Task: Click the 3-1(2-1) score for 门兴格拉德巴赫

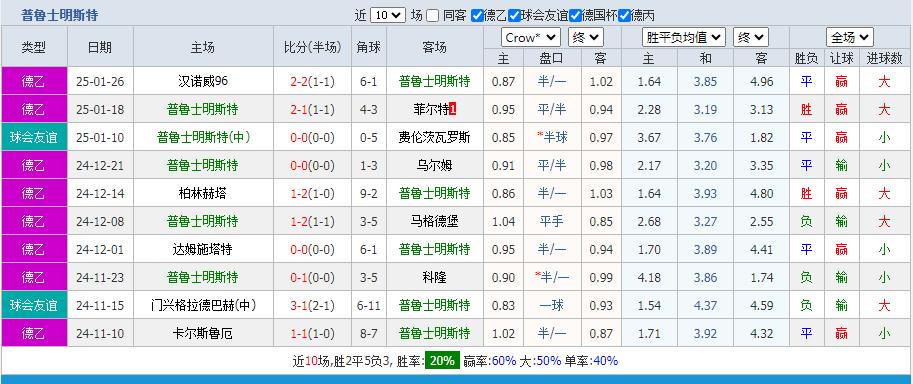Action: click(312, 305)
